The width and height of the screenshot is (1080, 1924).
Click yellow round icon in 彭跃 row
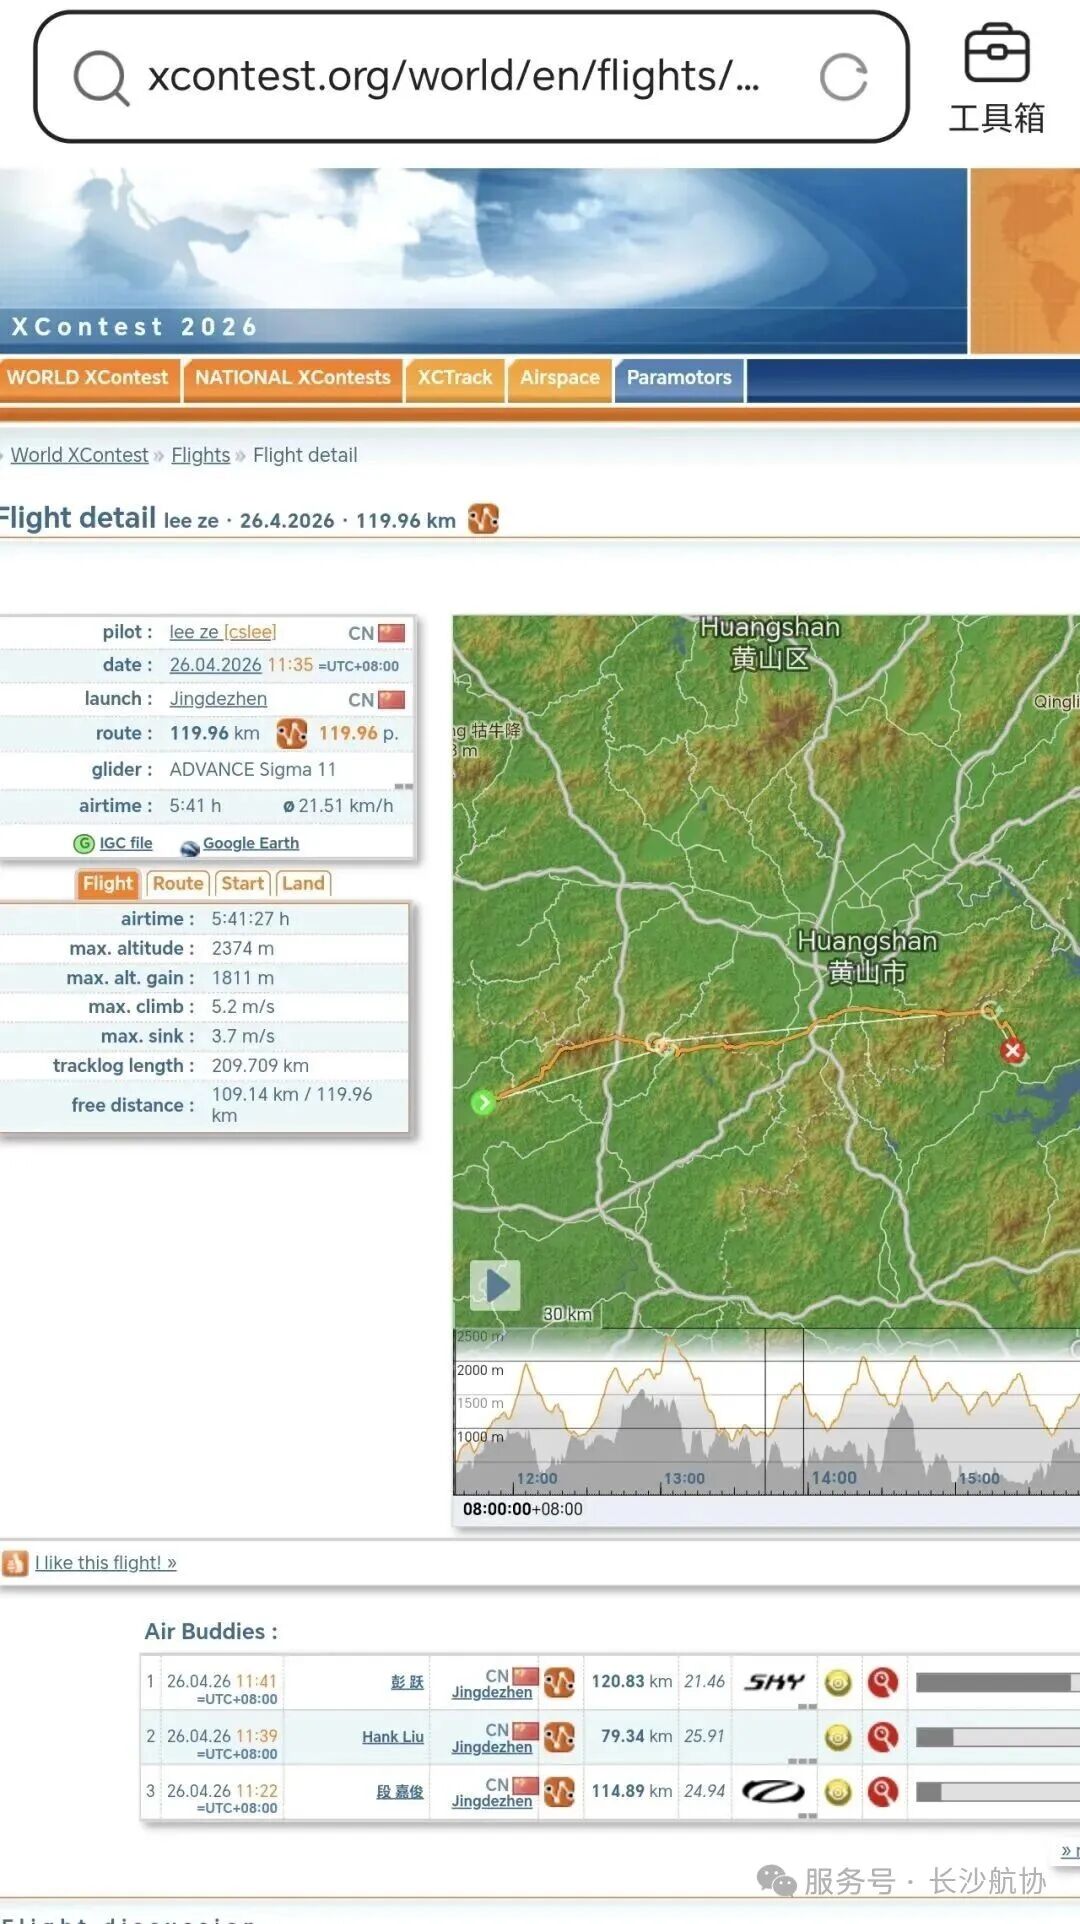[x=838, y=1683]
